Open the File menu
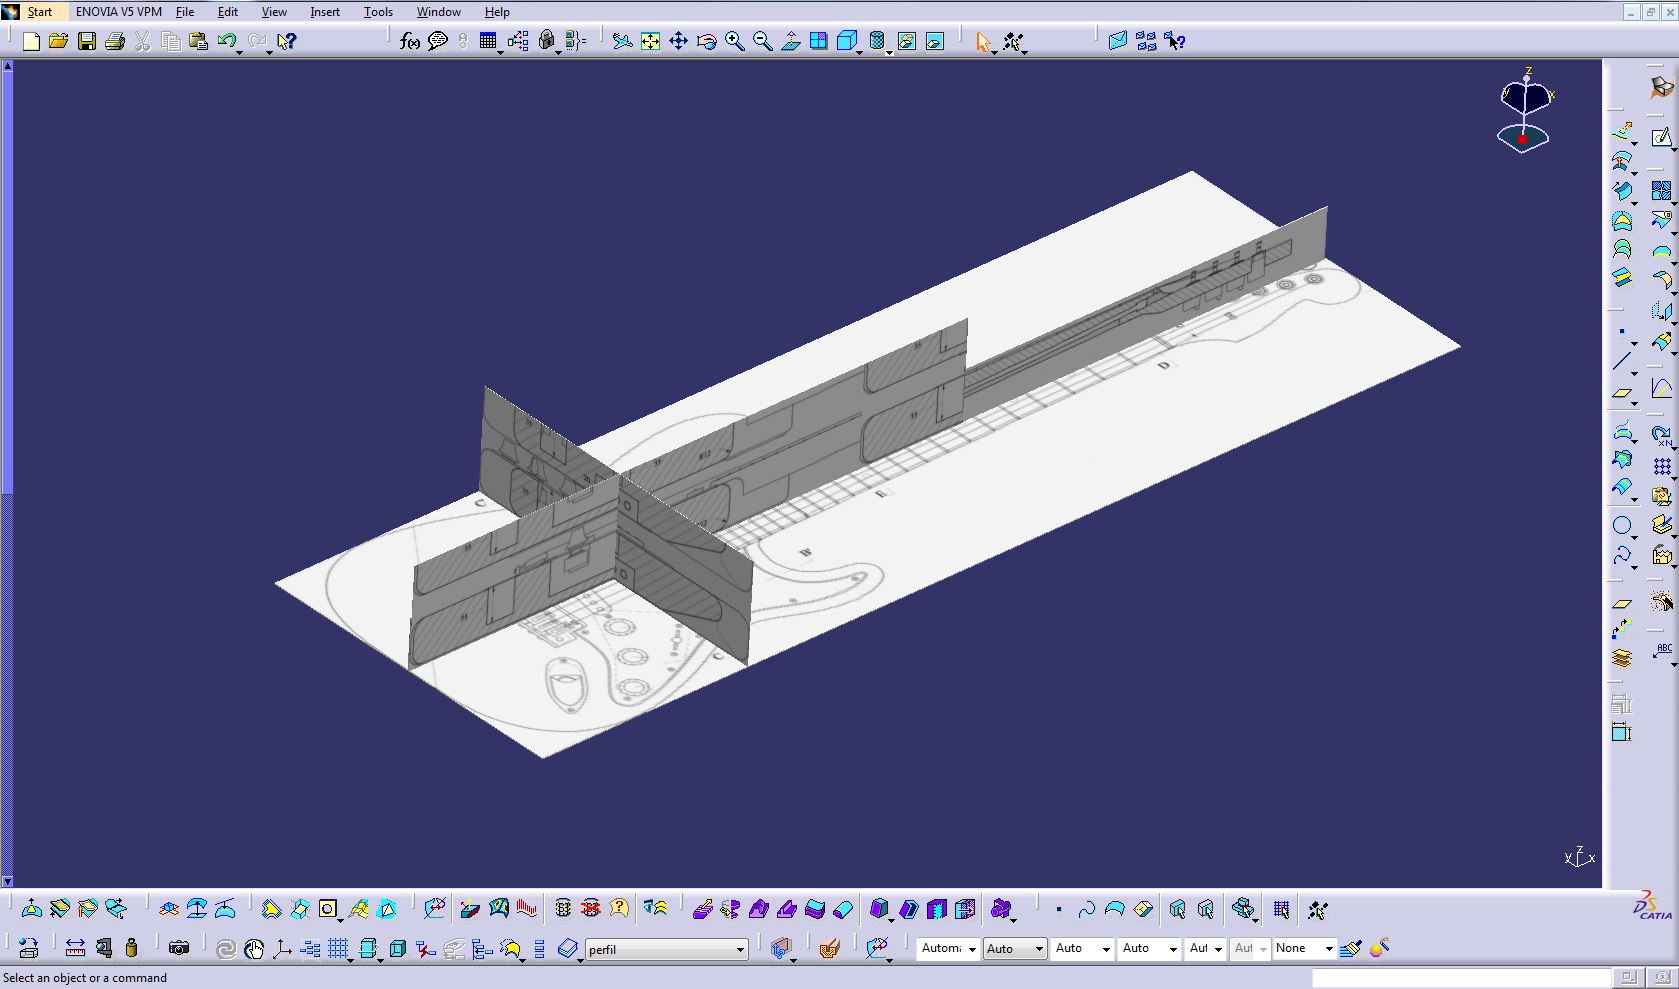The height and width of the screenshot is (989, 1679). coord(185,12)
